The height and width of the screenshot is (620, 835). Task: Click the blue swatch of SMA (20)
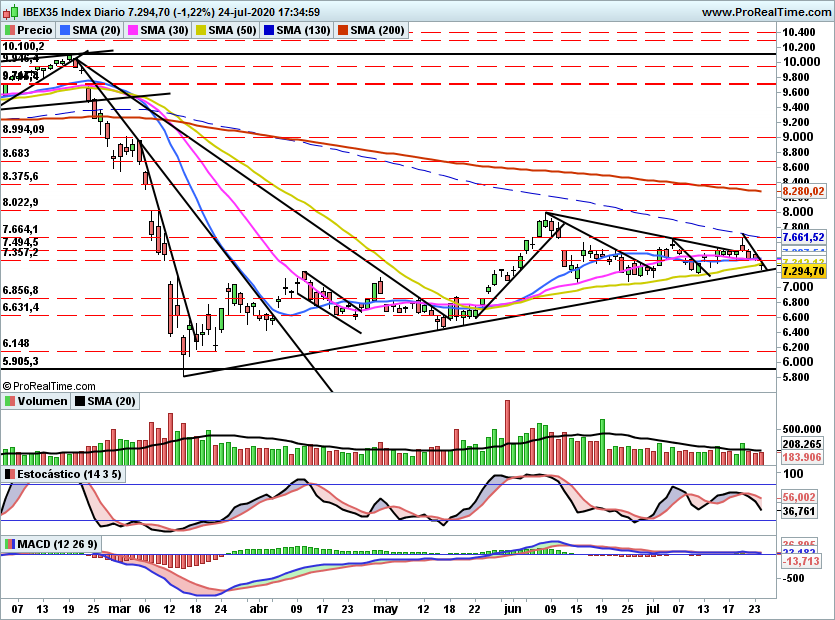65,30
